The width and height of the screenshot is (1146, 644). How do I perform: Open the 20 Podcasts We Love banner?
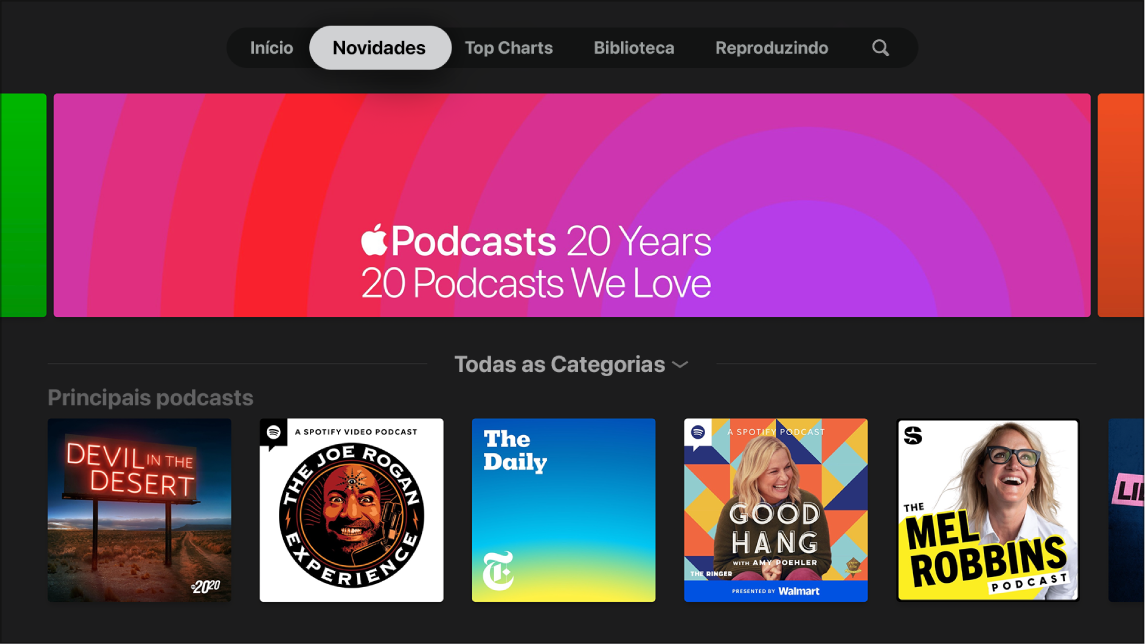coord(571,205)
